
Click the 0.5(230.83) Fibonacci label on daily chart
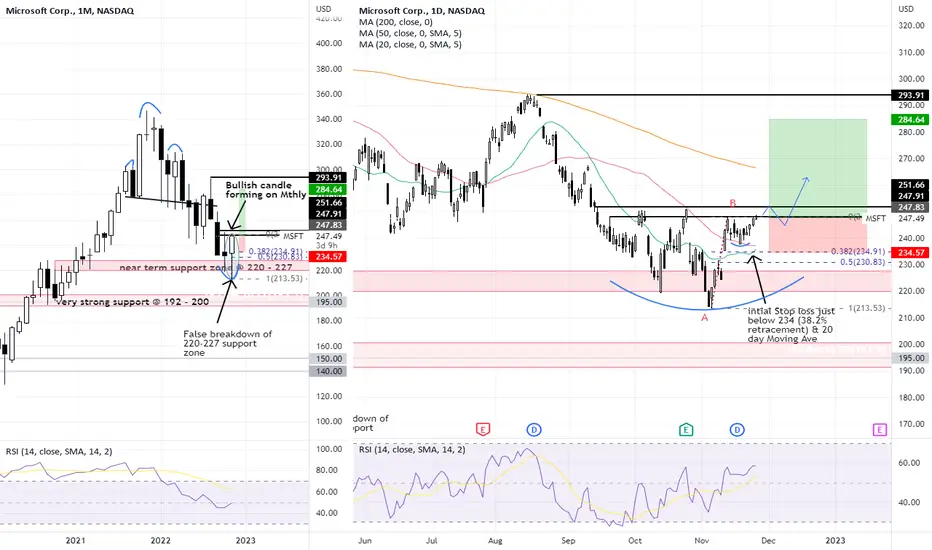(862, 262)
